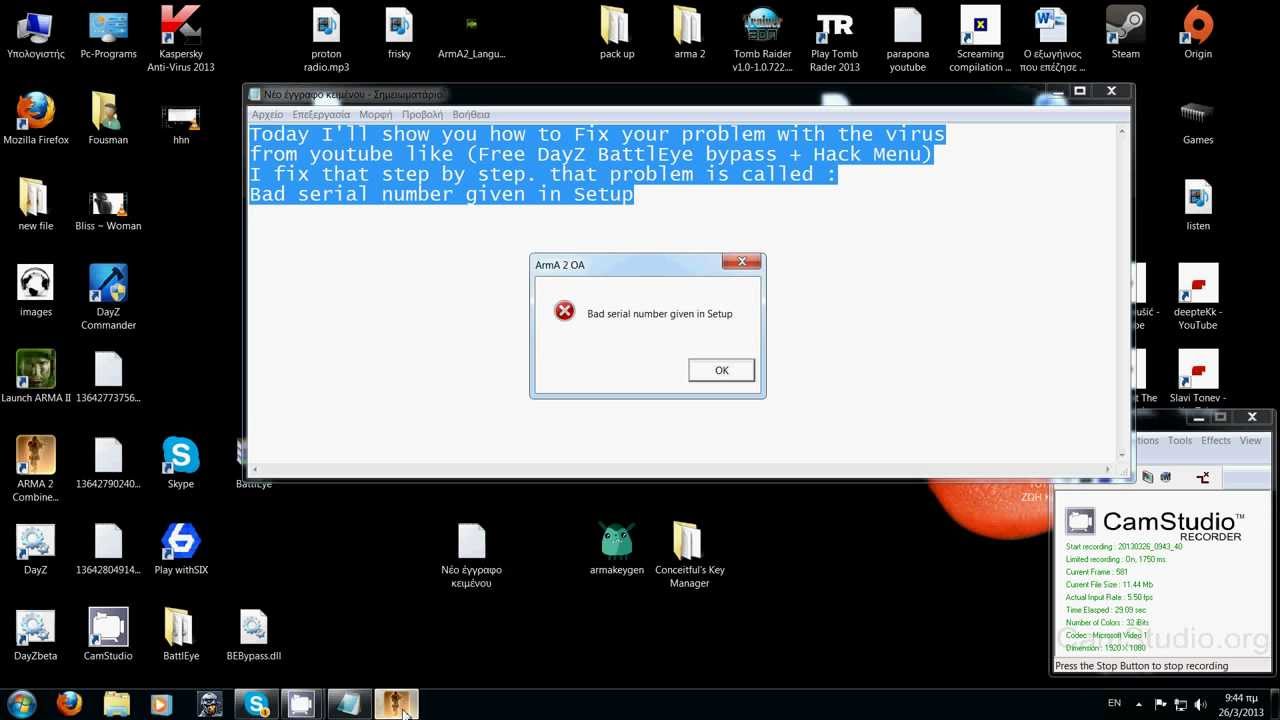
Task: Click the Notepad vertical scrollbar up arrow
Action: [x=1123, y=131]
